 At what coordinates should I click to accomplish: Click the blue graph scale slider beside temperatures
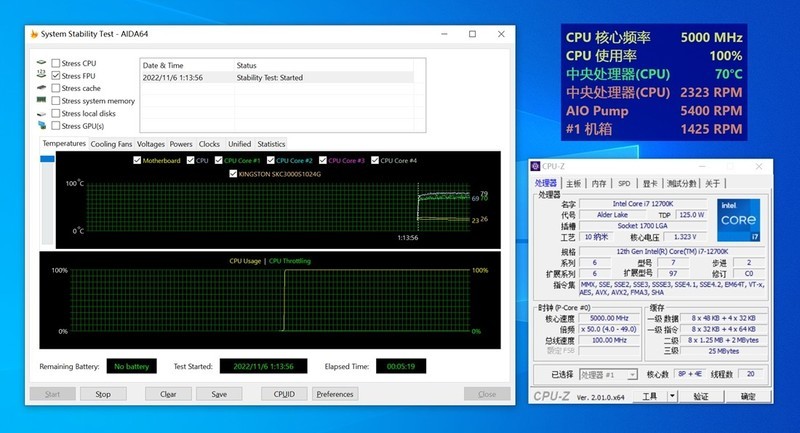(47, 159)
